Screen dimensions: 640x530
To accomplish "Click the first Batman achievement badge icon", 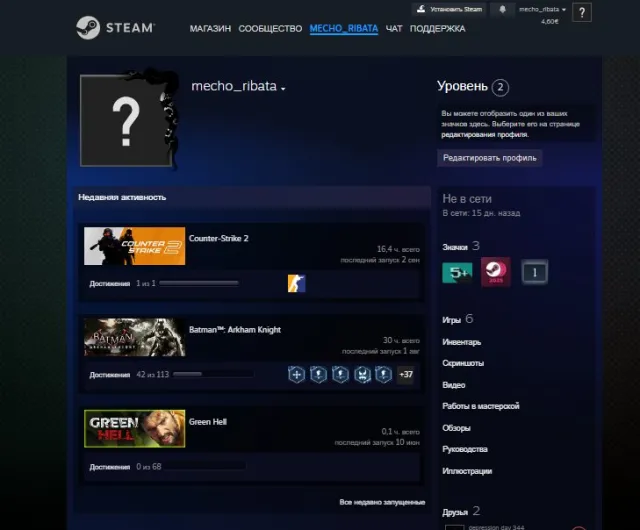I will coord(296,374).
